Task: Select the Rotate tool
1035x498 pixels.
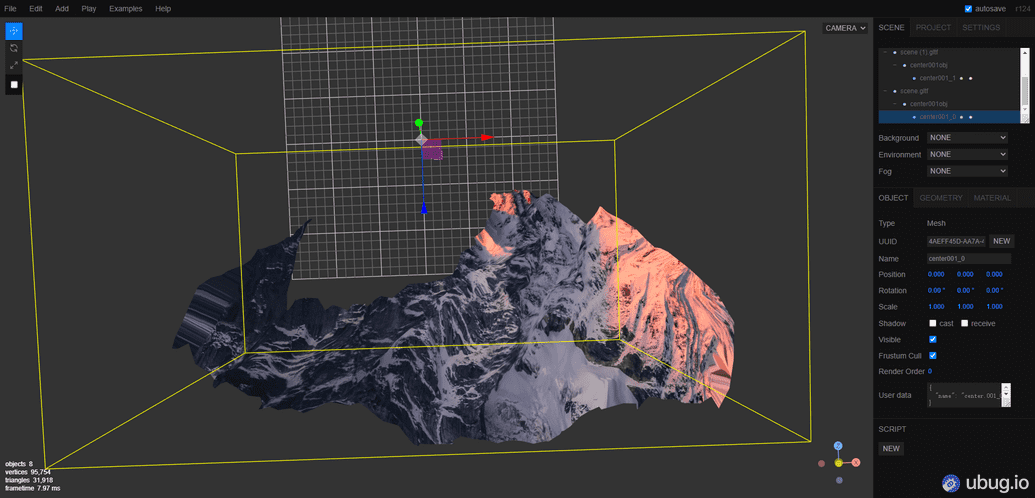Action: click(14, 48)
